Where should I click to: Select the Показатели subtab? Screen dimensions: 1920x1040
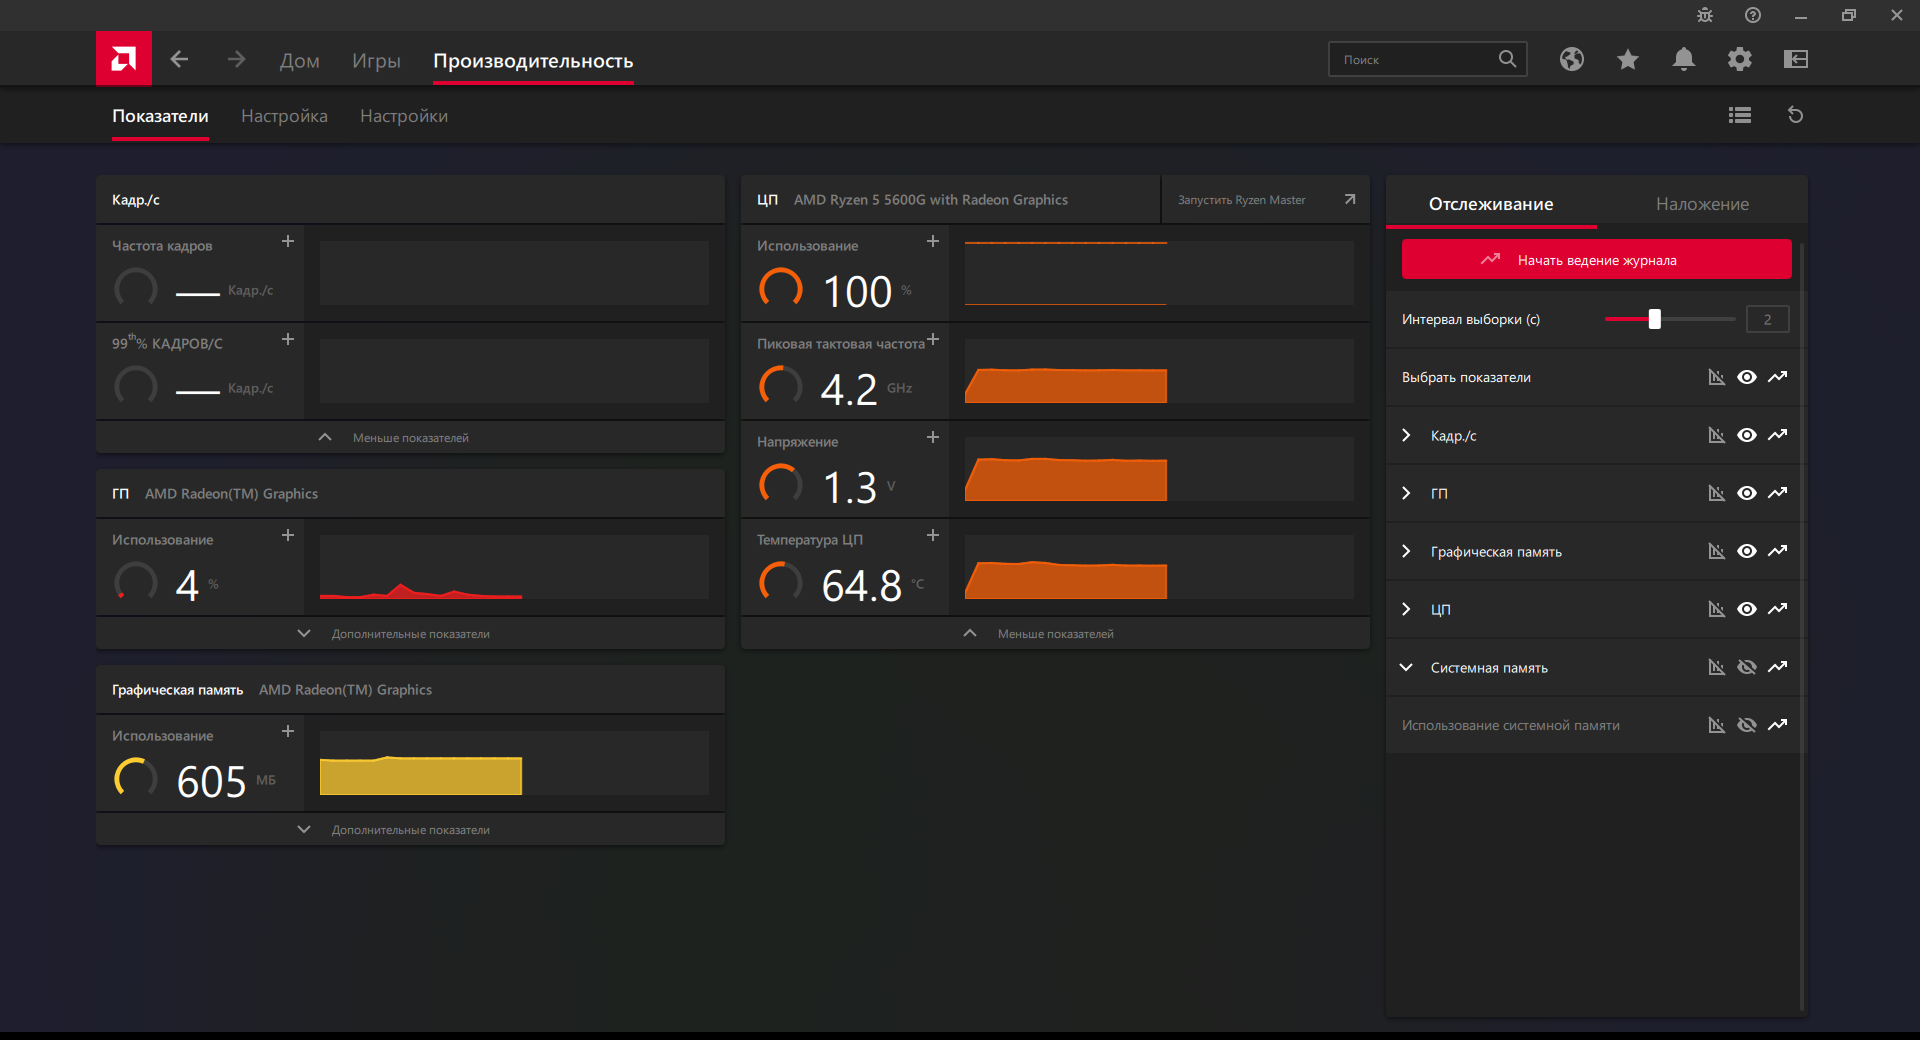click(x=160, y=116)
